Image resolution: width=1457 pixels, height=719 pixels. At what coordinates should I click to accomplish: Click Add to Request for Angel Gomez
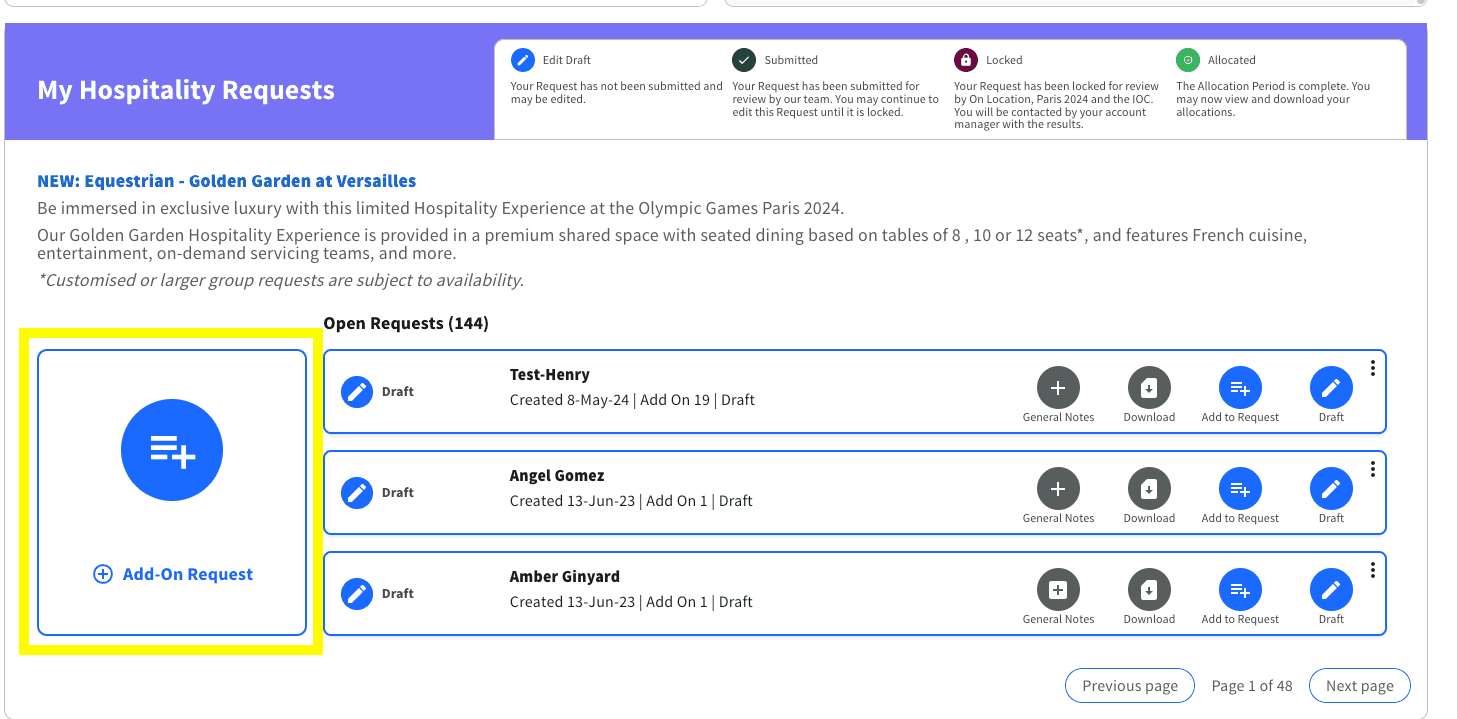[x=1240, y=489]
